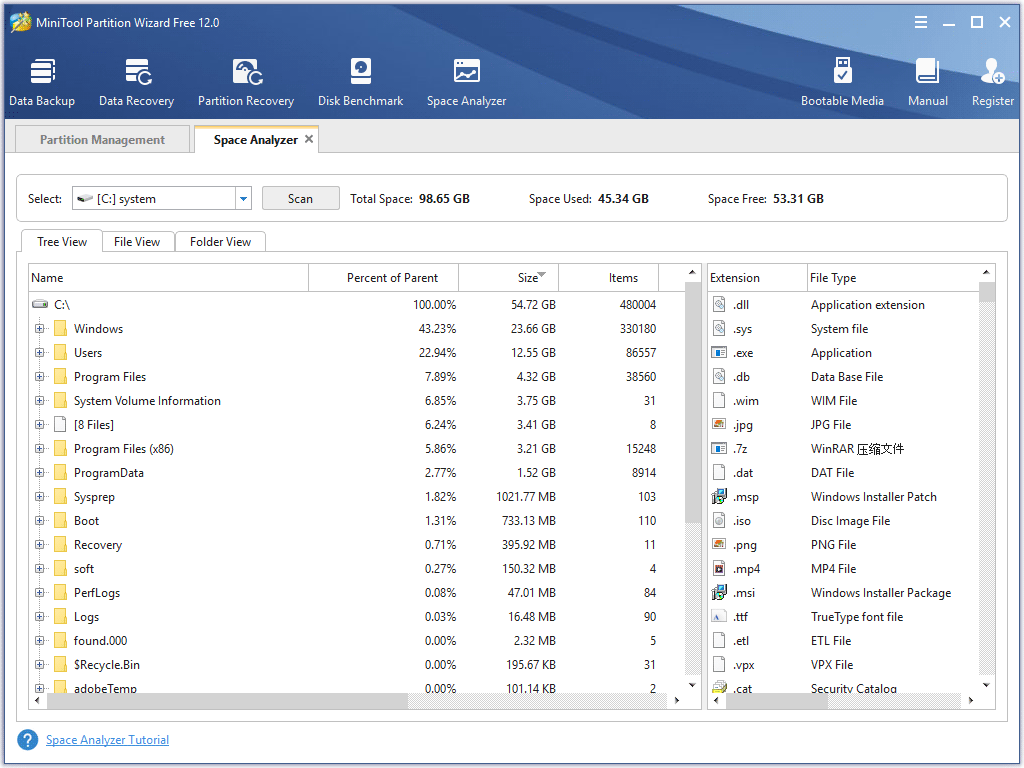Select the Space Analyzer tab
The image size is (1024, 768).
pyautogui.click(x=256, y=139)
